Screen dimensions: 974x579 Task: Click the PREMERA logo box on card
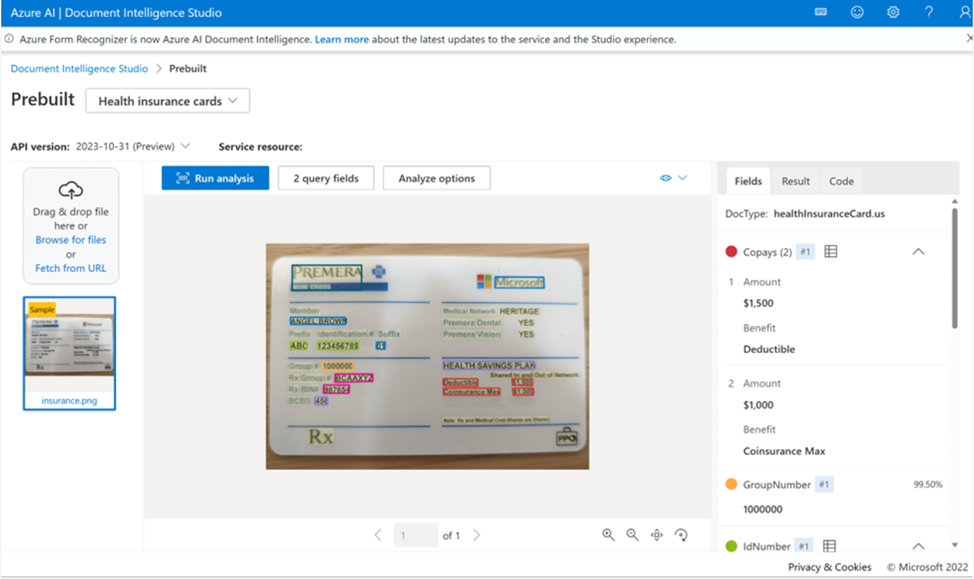click(327, 278)
